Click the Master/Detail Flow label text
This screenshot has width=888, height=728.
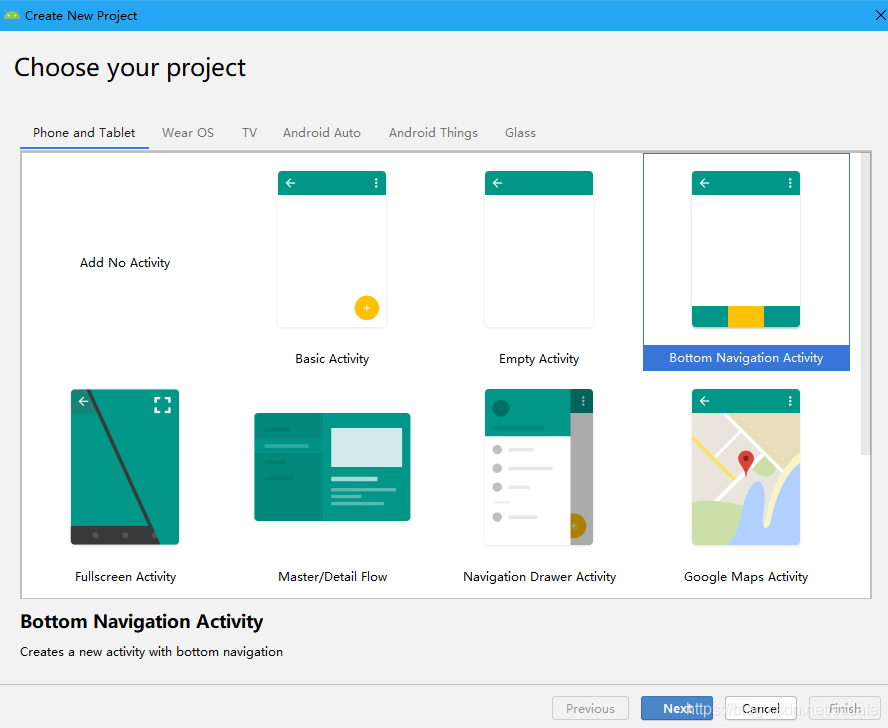(332, 577)
